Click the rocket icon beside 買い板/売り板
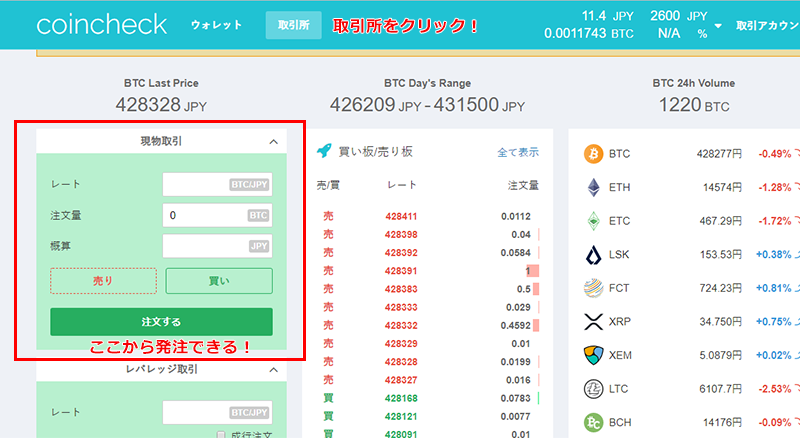 click(x=324, y=151)
